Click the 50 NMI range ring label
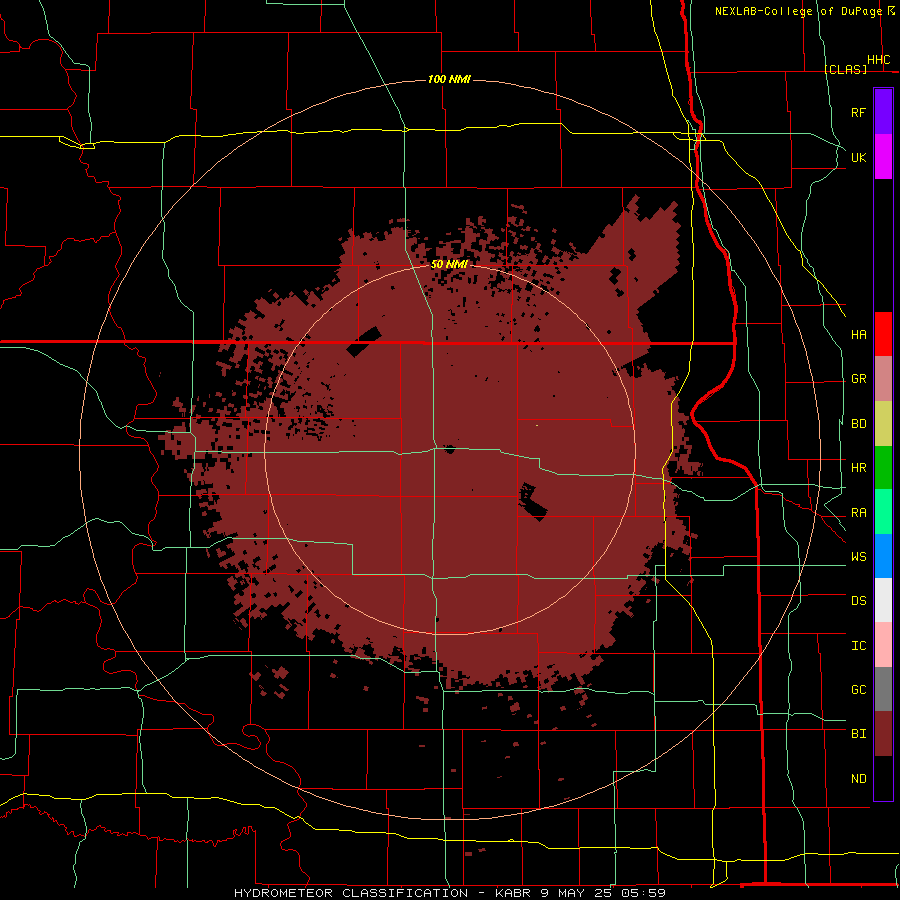This screenshot has height=900, width=900. click(x=449, y=264)
